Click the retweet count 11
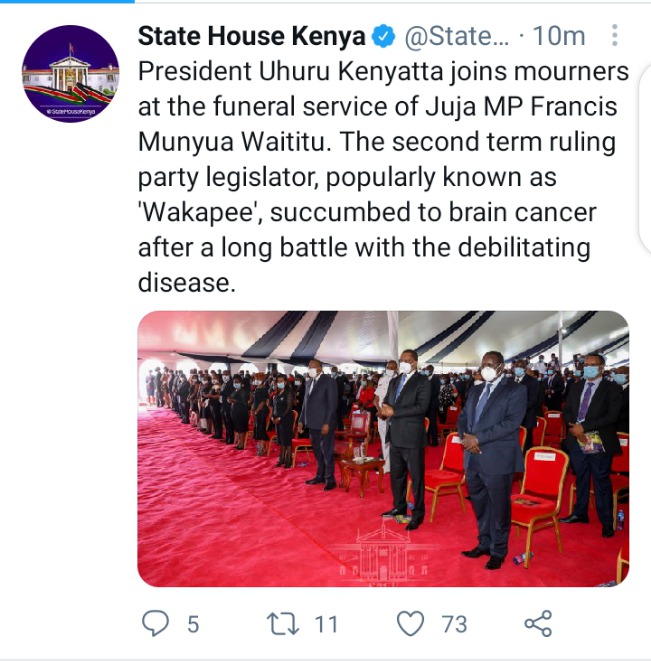Screen dimensions: 651x661 (326, 624)
